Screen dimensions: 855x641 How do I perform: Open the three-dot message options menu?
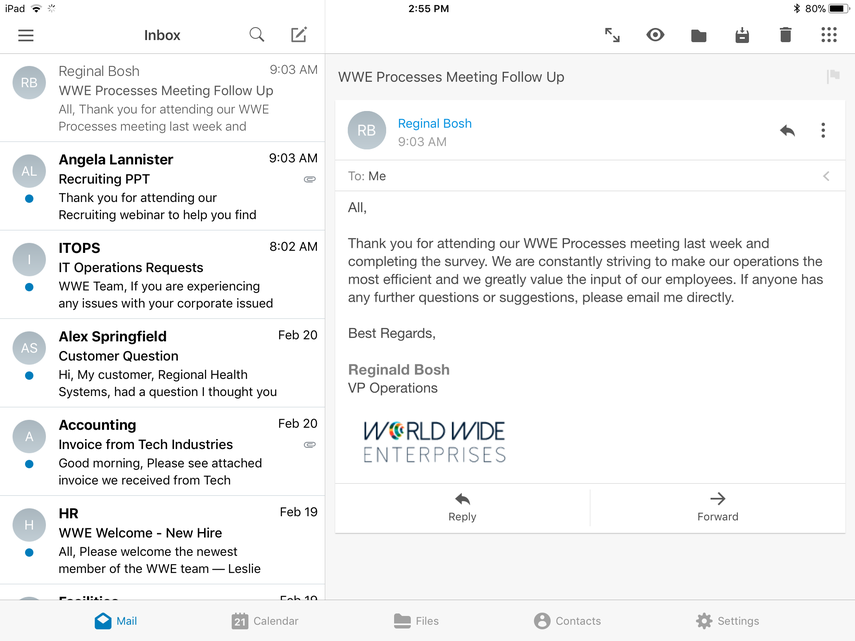click(823, 131)
